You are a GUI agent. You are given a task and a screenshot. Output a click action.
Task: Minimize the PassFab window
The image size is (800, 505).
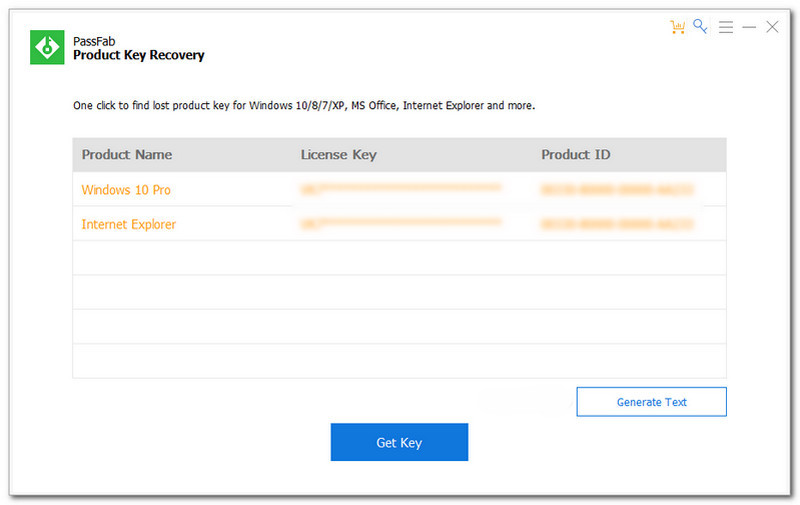tap(749, 28)
